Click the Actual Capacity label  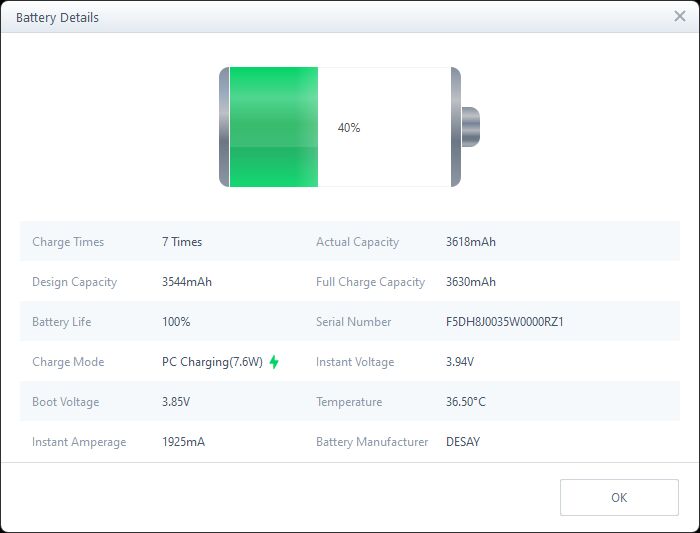(x=357, y=242)
